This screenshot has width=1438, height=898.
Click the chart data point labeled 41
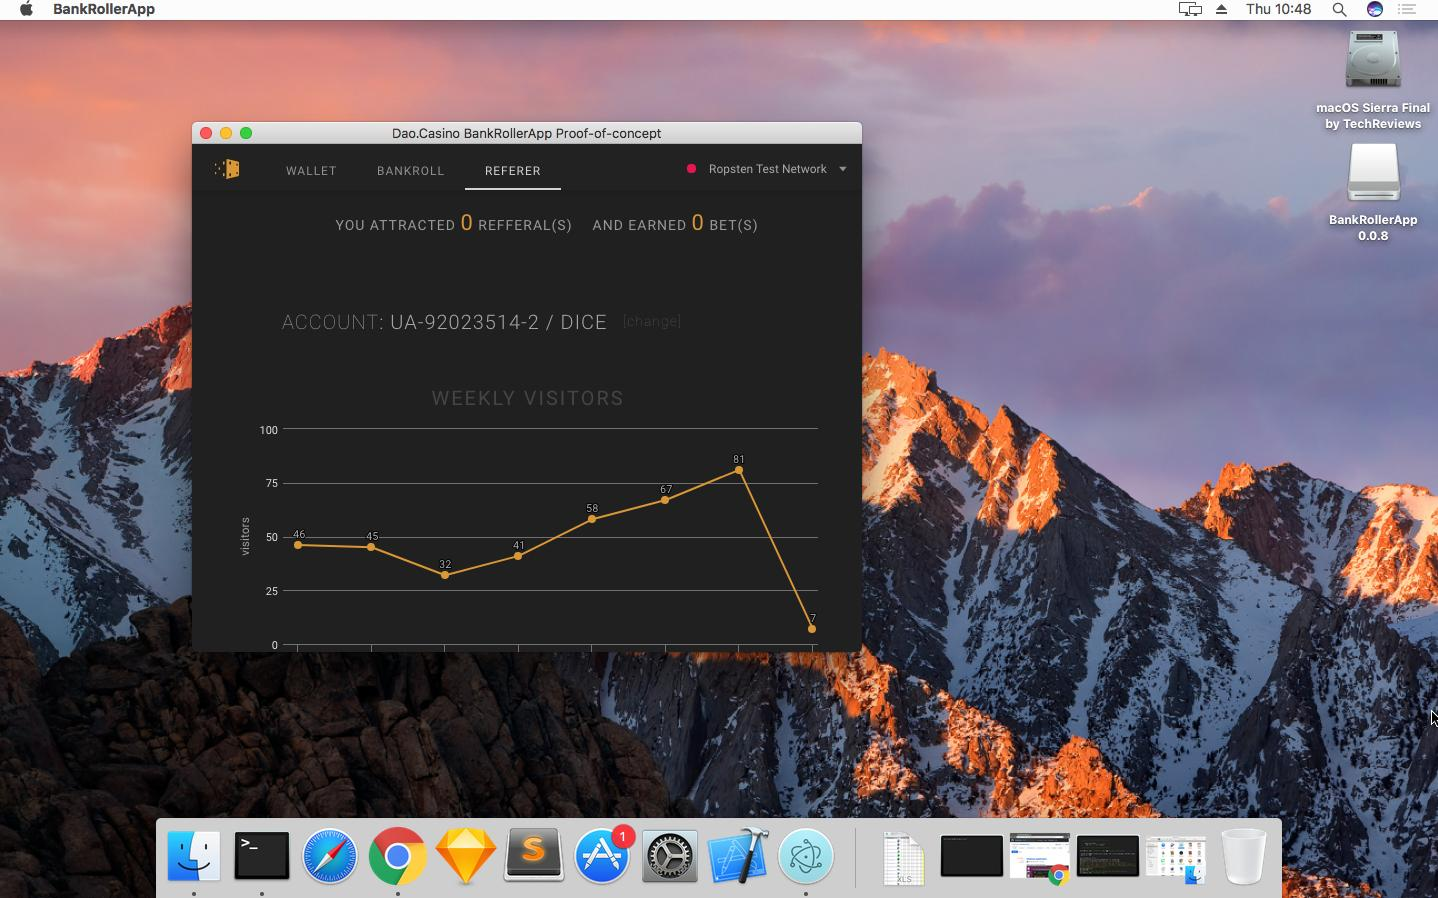click(x=518, y=556)
